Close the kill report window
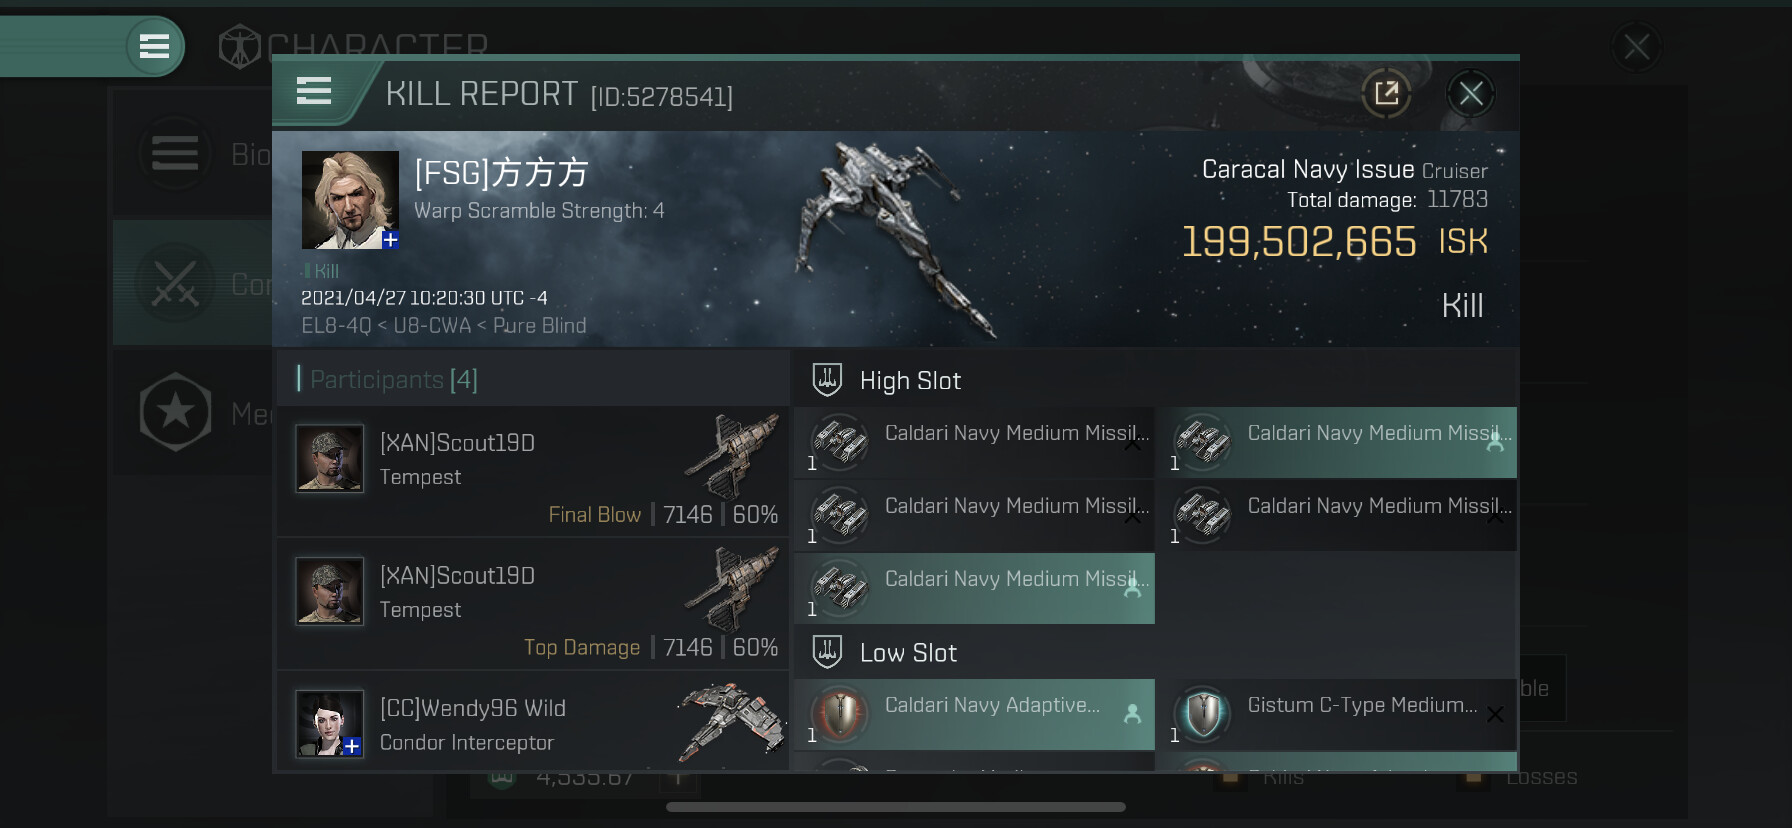Screen dimensions: 1792x828 [1470, 94]
